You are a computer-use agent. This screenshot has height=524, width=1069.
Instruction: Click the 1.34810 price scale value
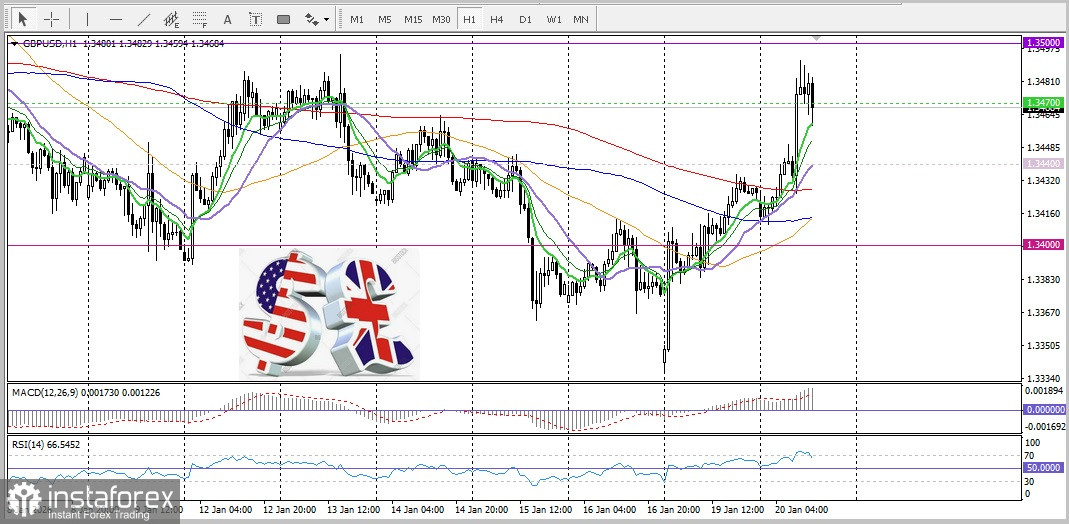pyautogui.click(x=1043, y=82)
